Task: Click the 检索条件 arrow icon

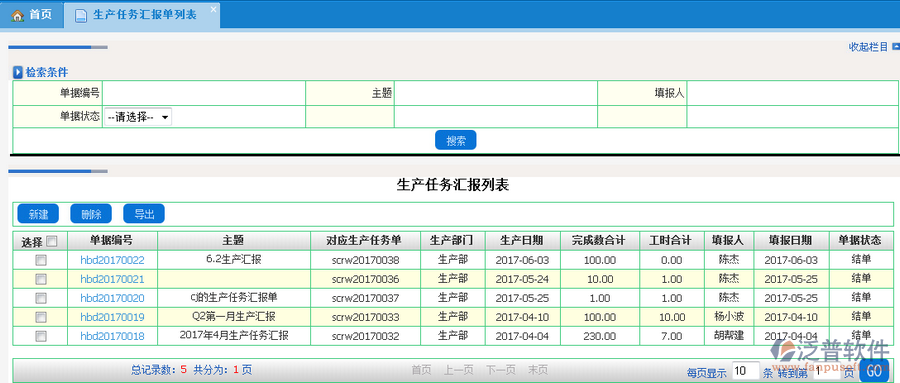Action: coord(18,72)
